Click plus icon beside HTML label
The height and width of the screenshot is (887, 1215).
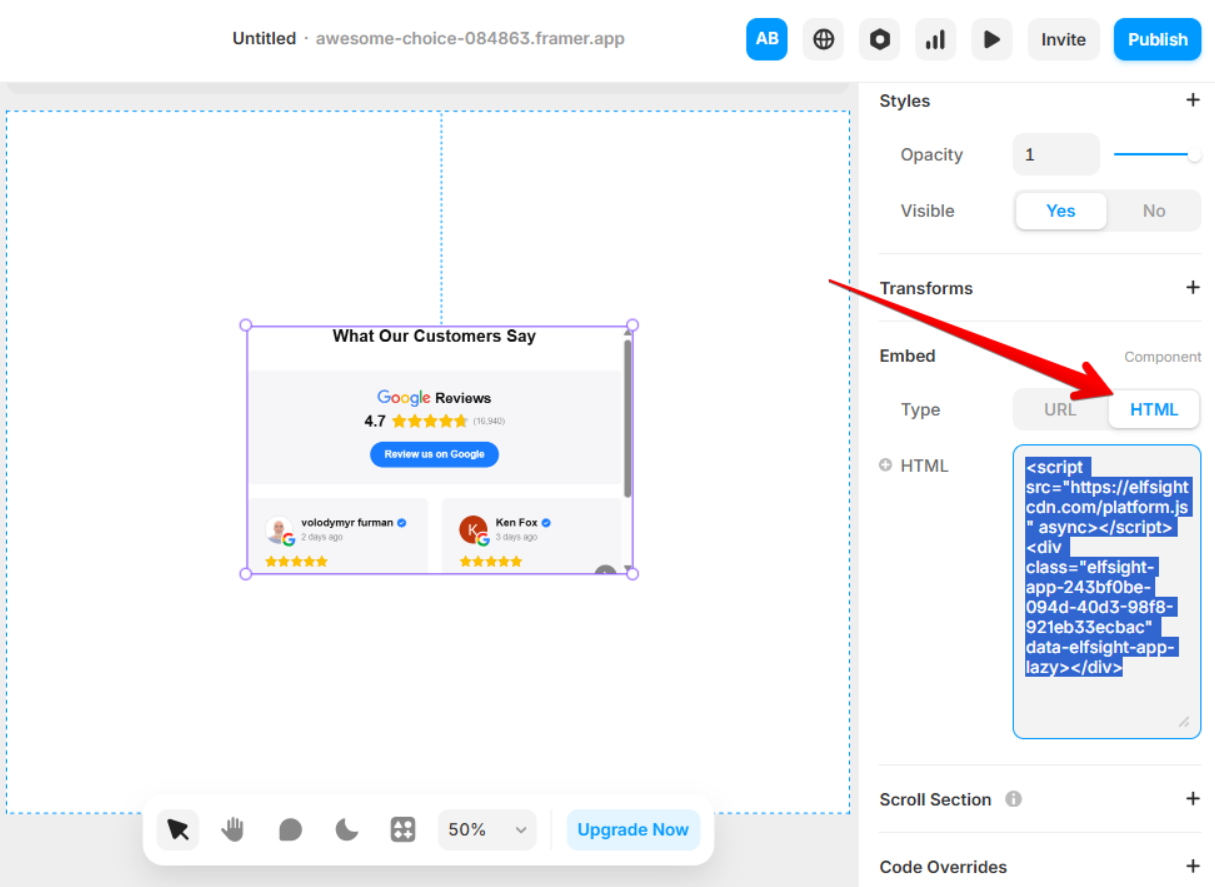click(885, 465)
